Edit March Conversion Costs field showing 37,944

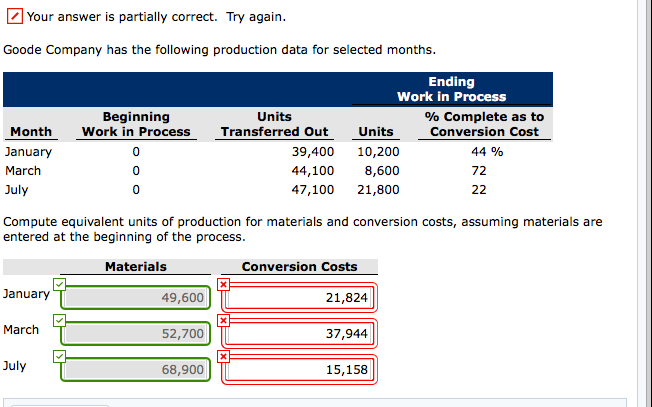point(300,334)
